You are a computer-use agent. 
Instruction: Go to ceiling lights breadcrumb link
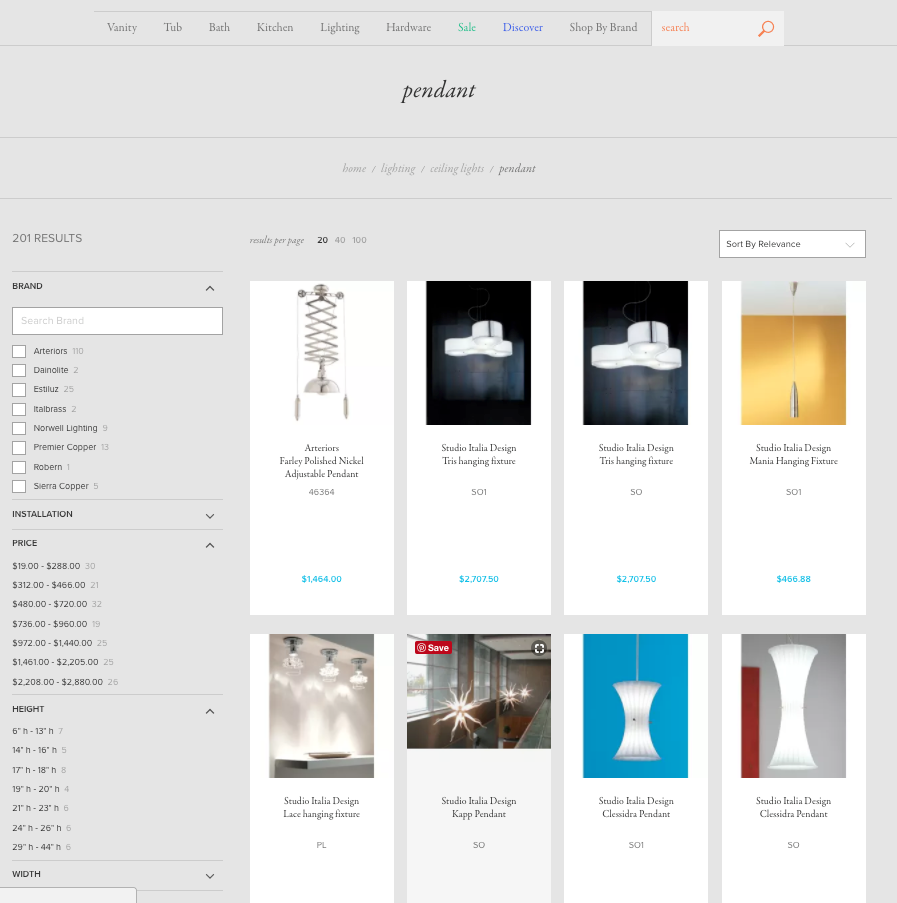[457, 168]
